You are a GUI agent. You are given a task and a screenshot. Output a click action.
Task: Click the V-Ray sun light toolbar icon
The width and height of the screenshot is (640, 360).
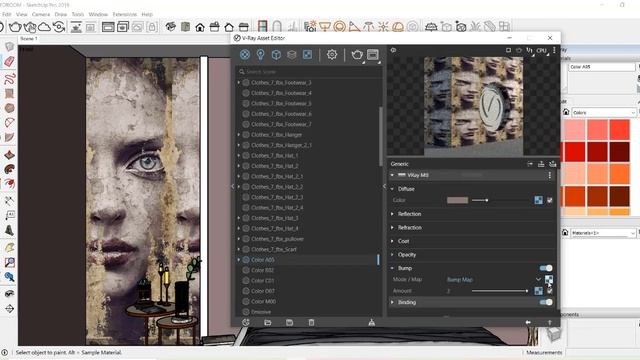[383, 27]
